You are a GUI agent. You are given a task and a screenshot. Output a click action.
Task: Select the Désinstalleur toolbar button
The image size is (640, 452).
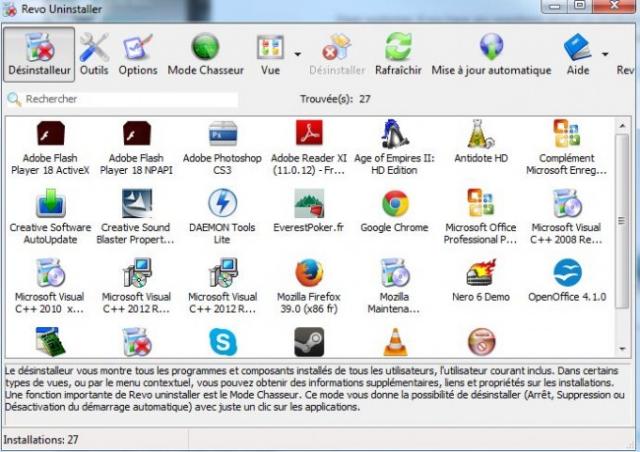(37, 54)
